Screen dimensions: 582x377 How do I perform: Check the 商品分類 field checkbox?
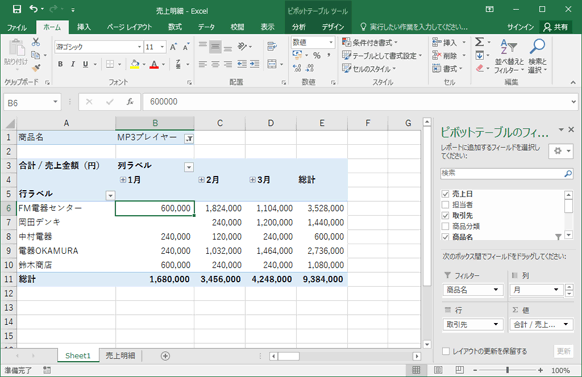tap(445, 226)
